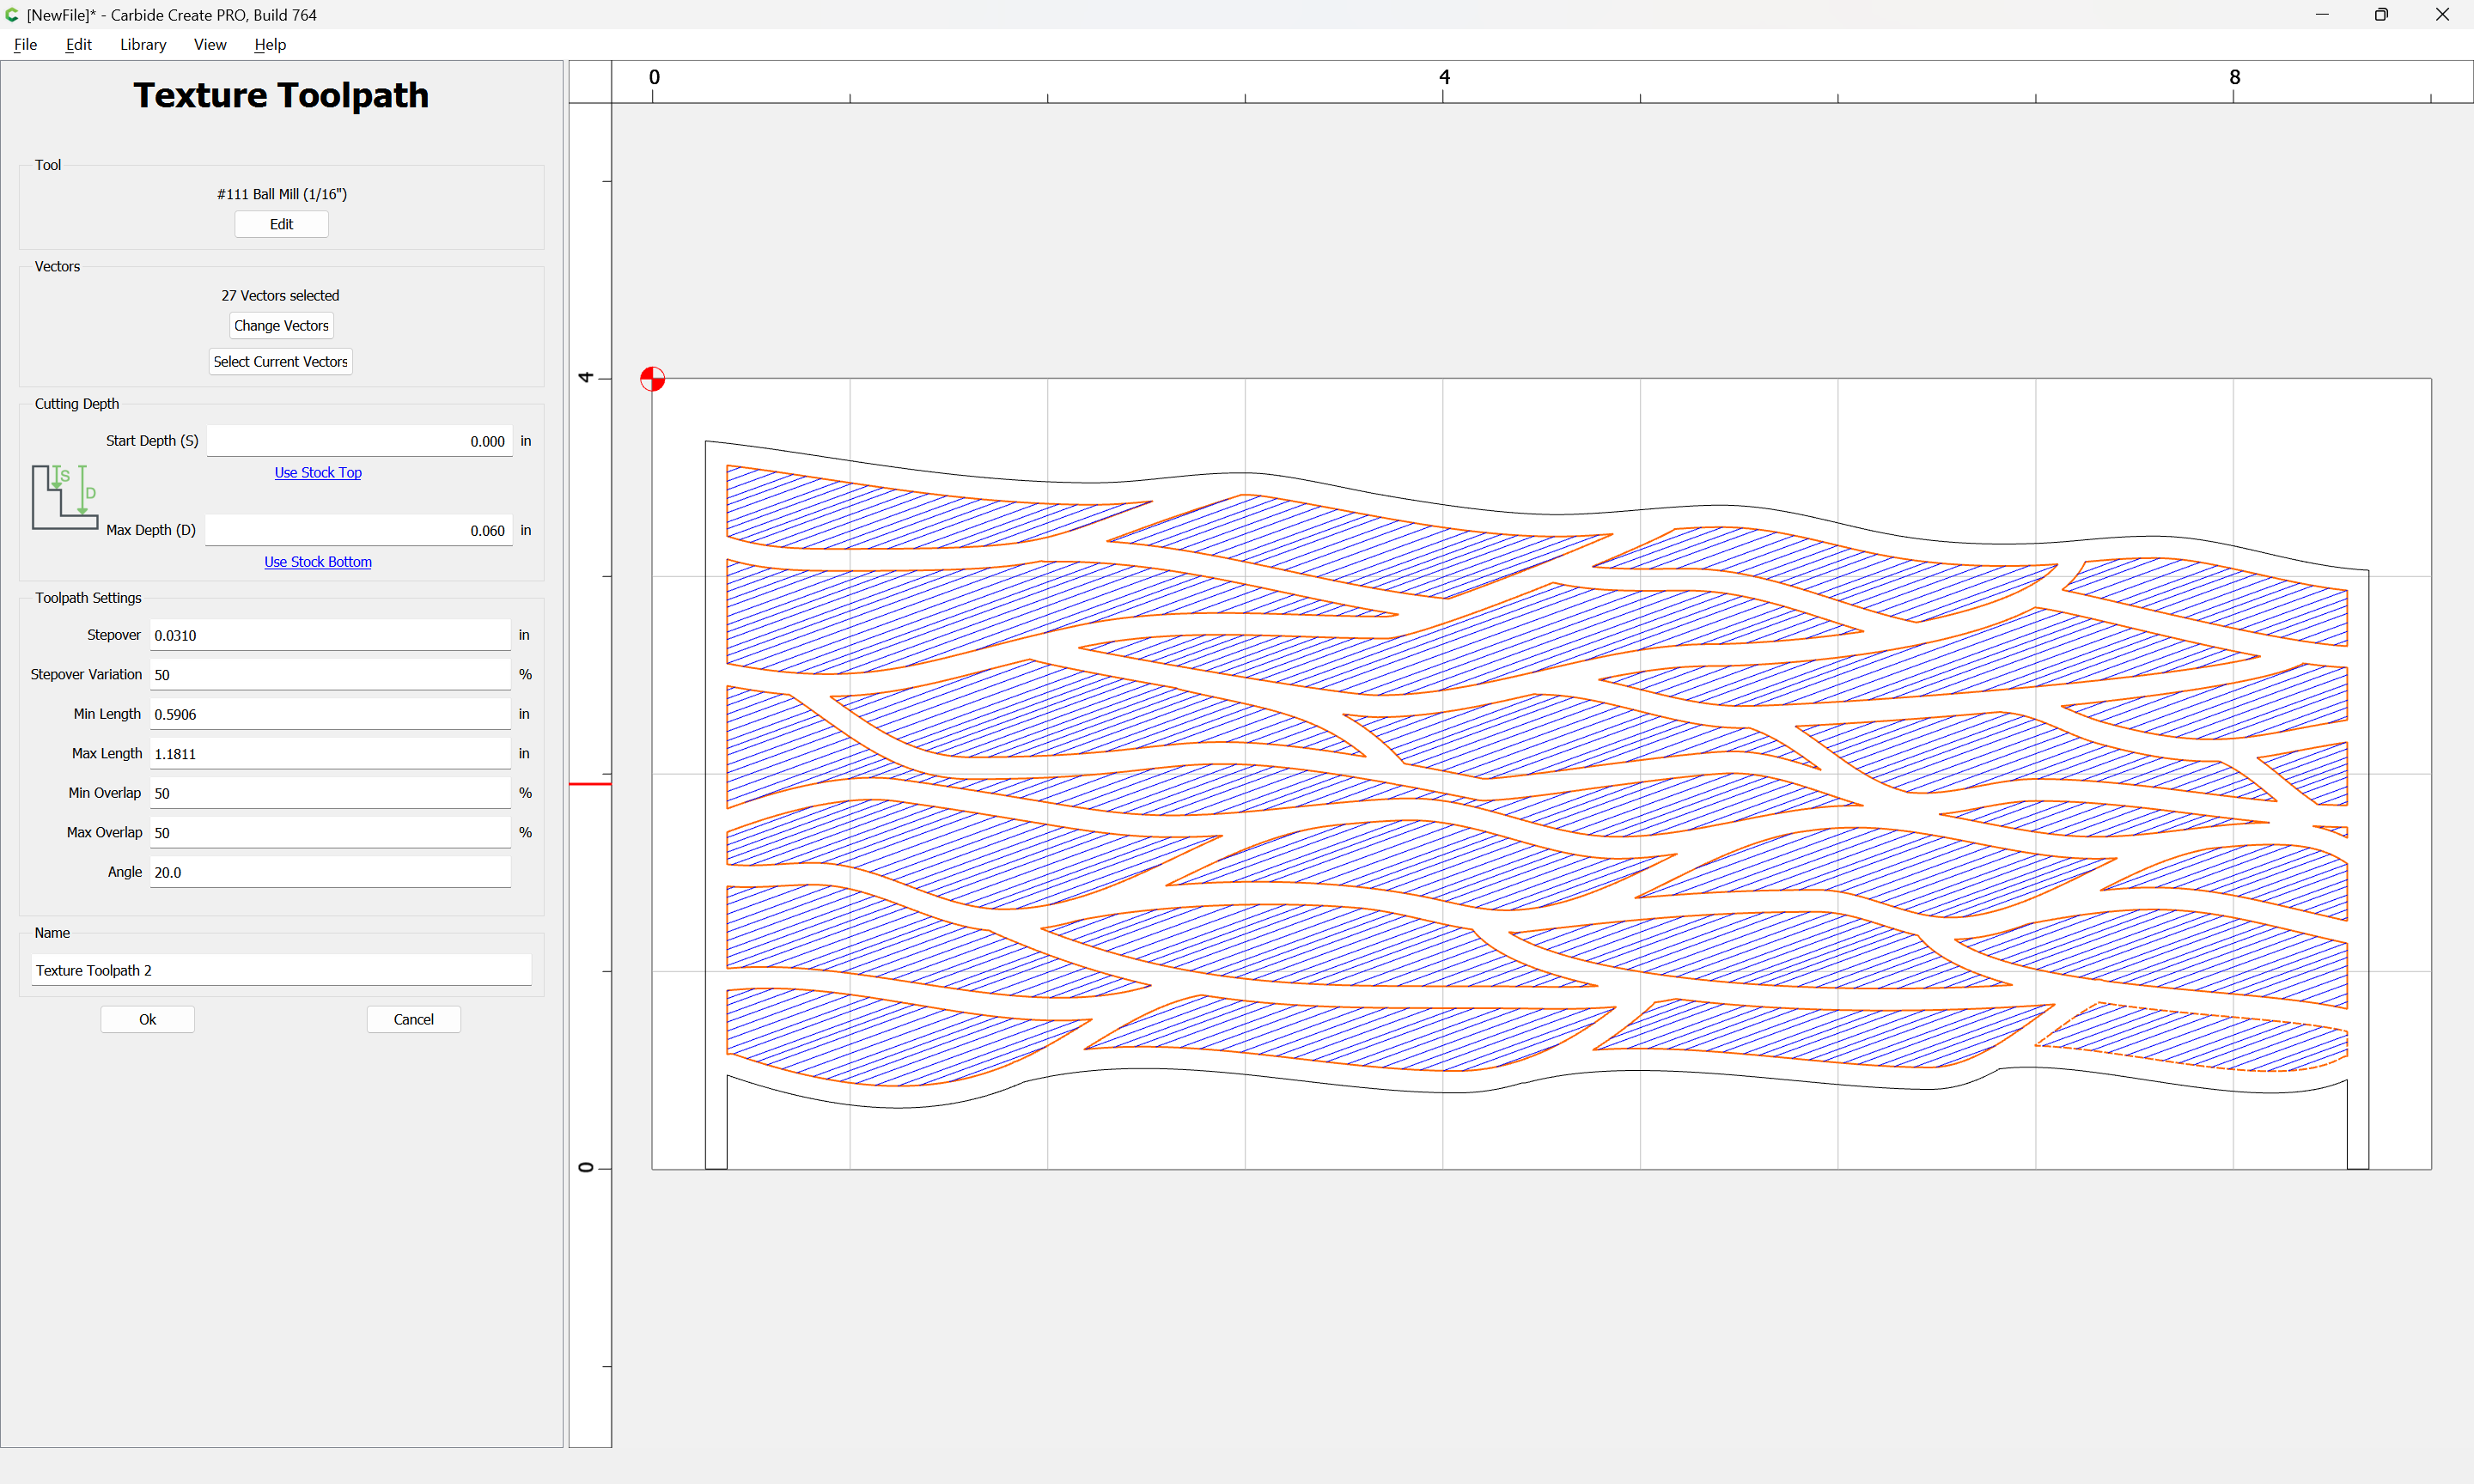Click the Stepover Variation field
The width and height of the screenshot is (2474, 1484).
330,675
